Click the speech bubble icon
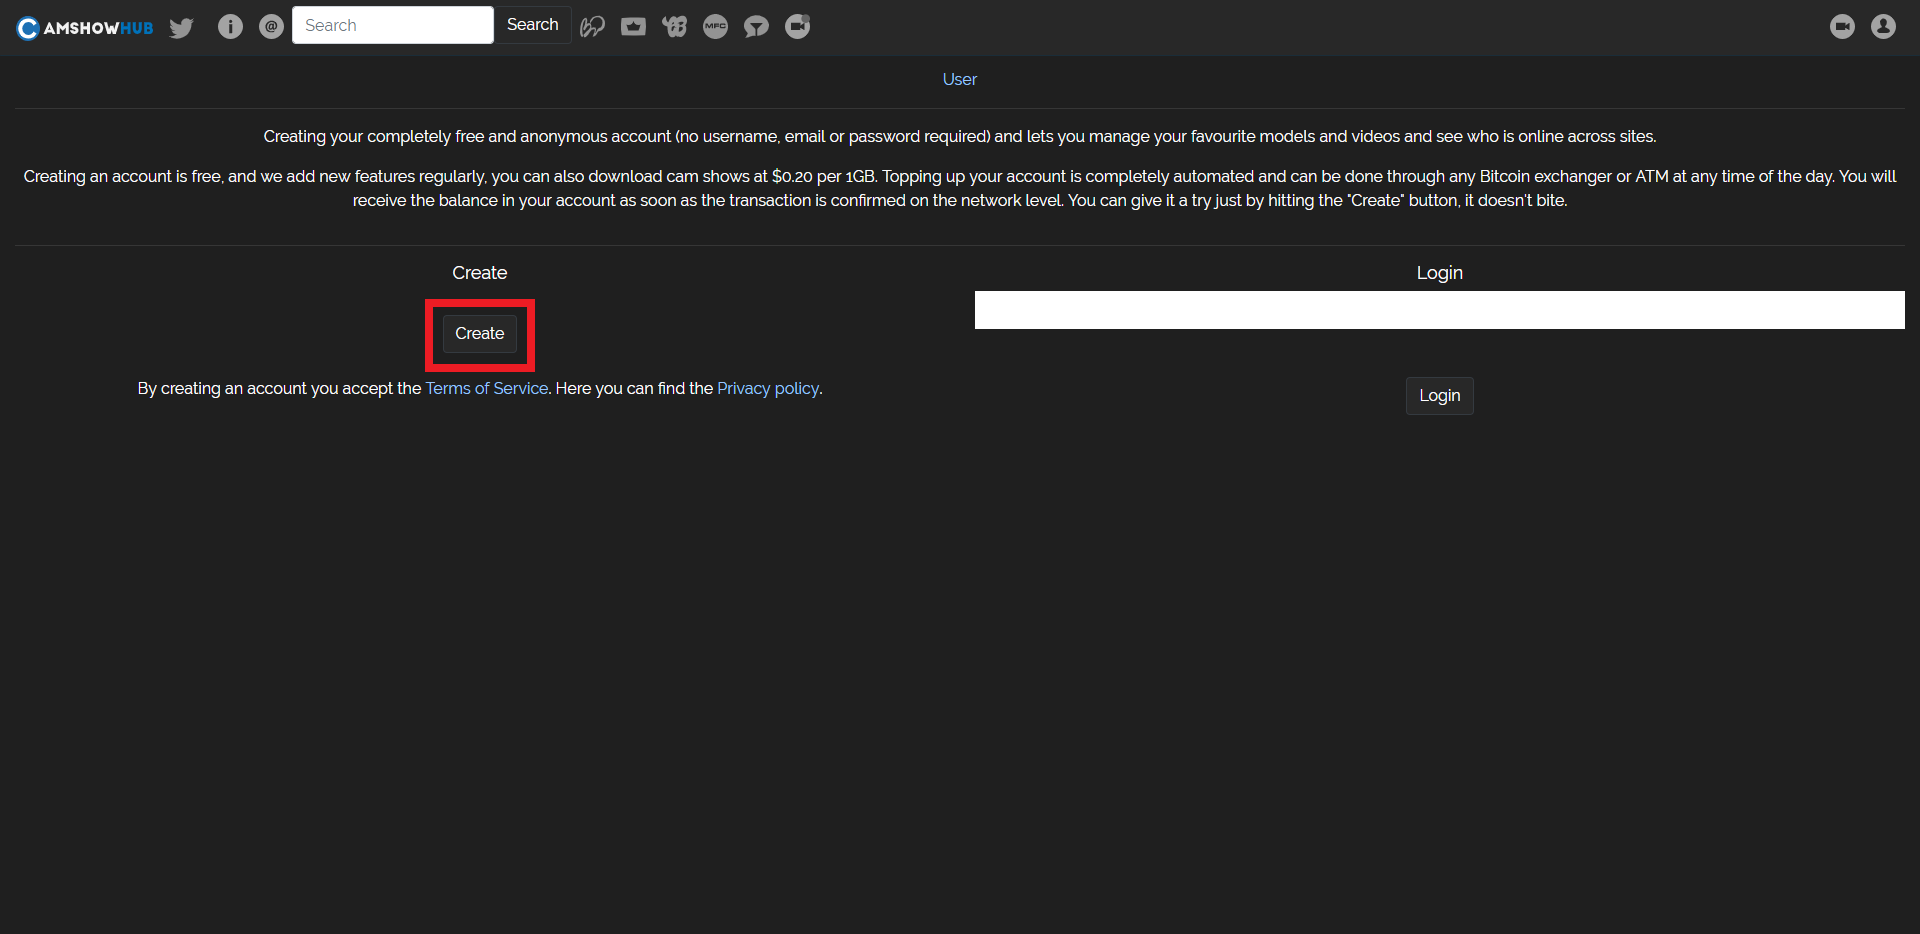Image resolution: width=1920 pixels, height=934 pixels. click(756, 27)
